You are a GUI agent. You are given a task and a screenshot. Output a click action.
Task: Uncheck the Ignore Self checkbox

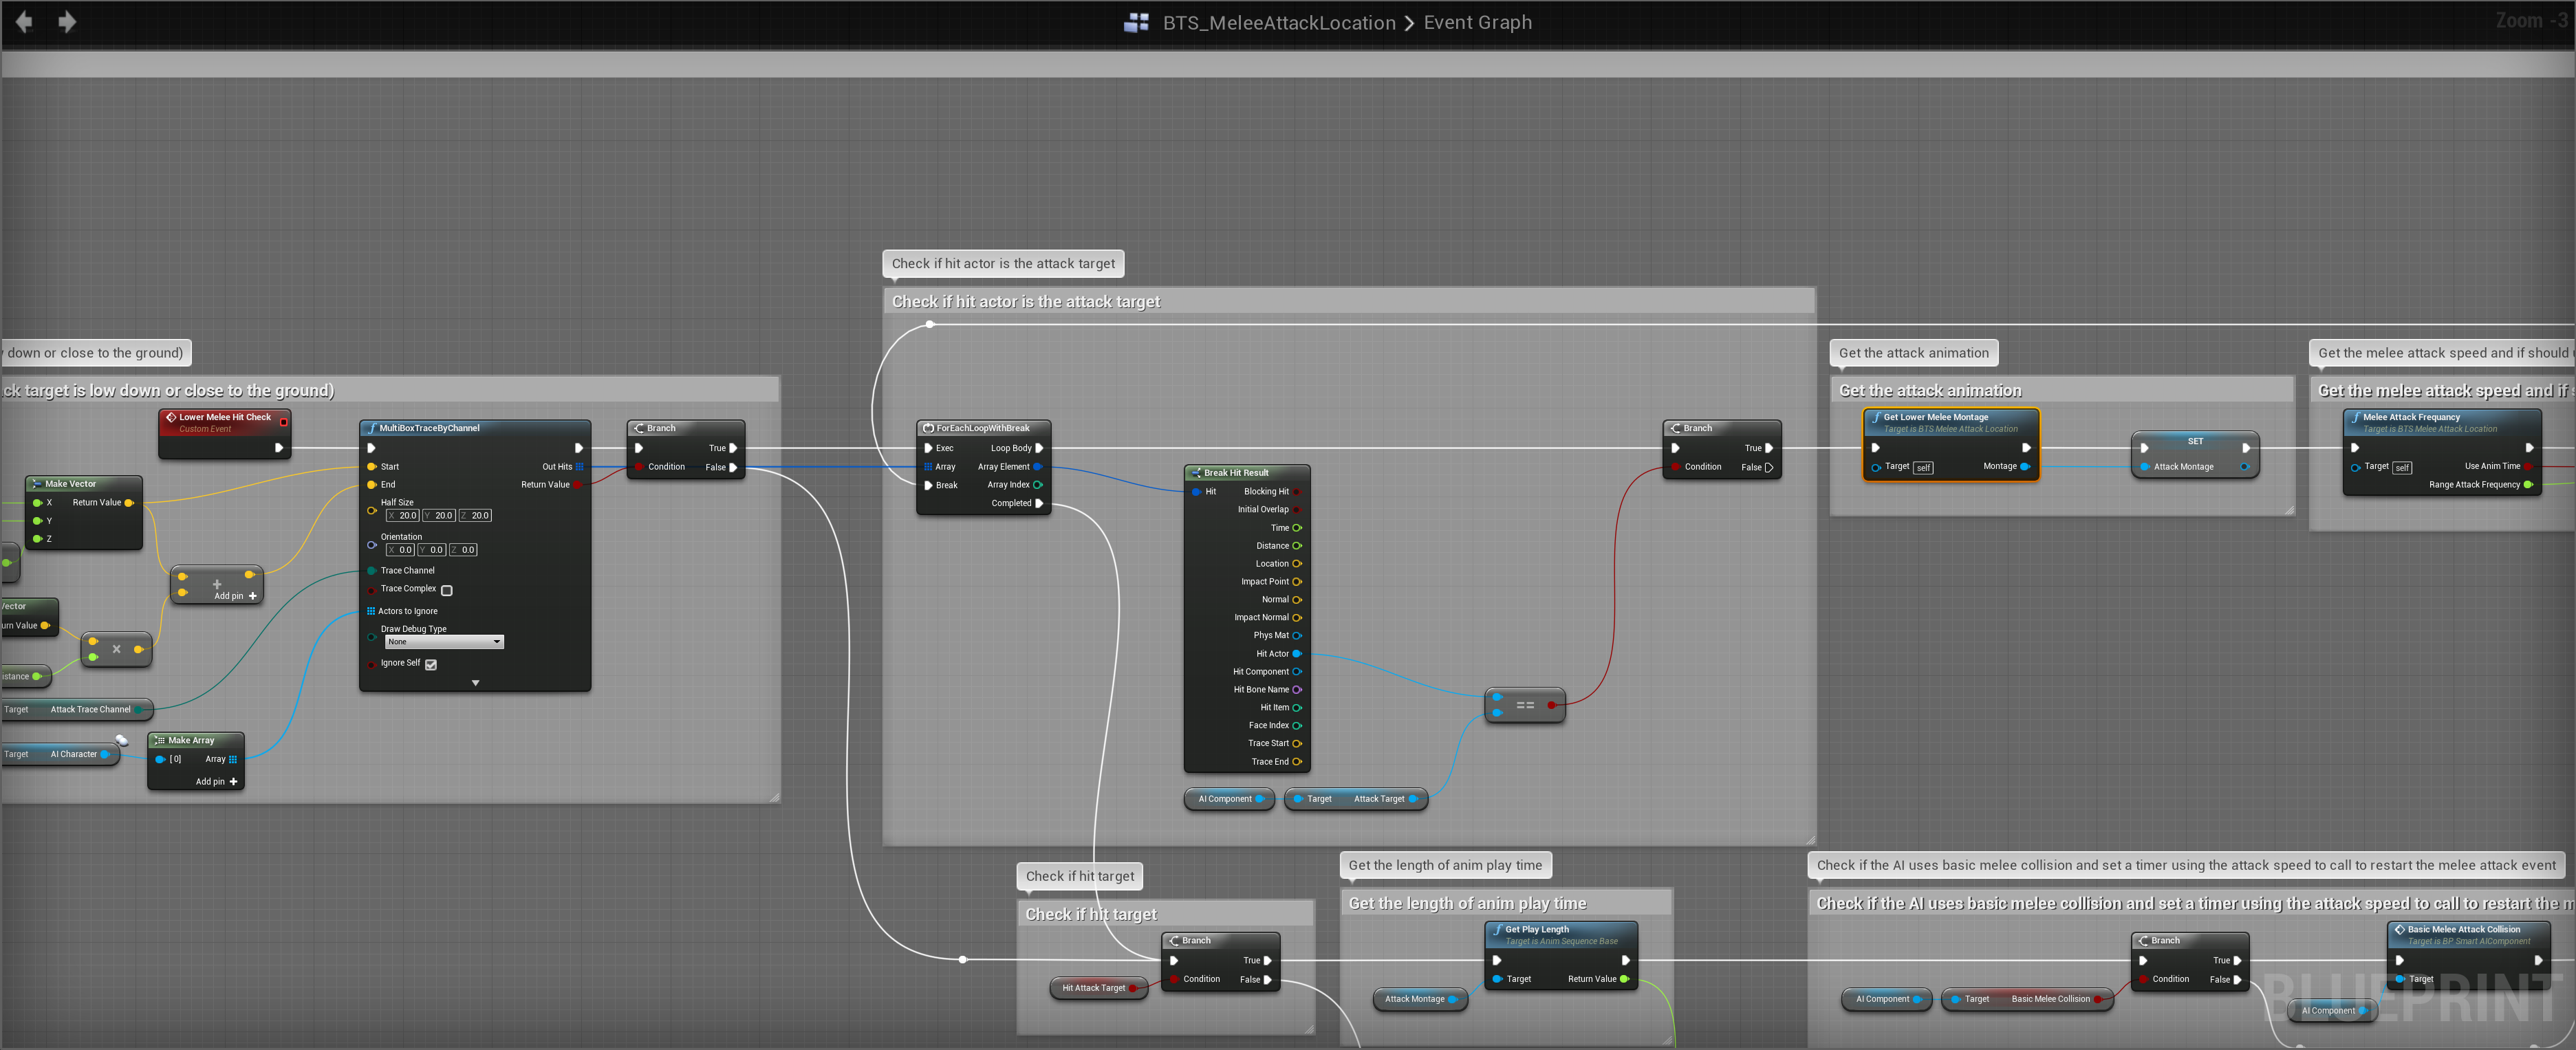(x=431, y=664)
